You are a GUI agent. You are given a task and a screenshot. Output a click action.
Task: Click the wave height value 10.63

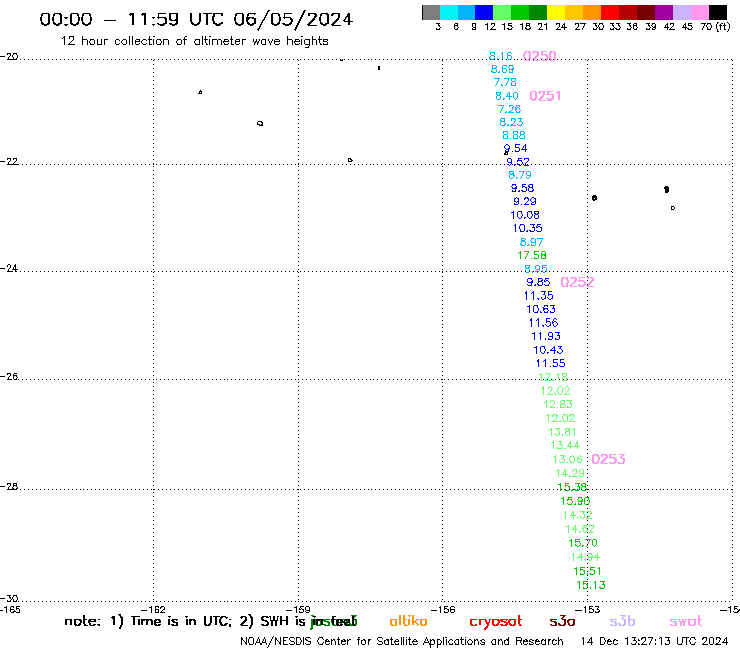click(541, 309)
